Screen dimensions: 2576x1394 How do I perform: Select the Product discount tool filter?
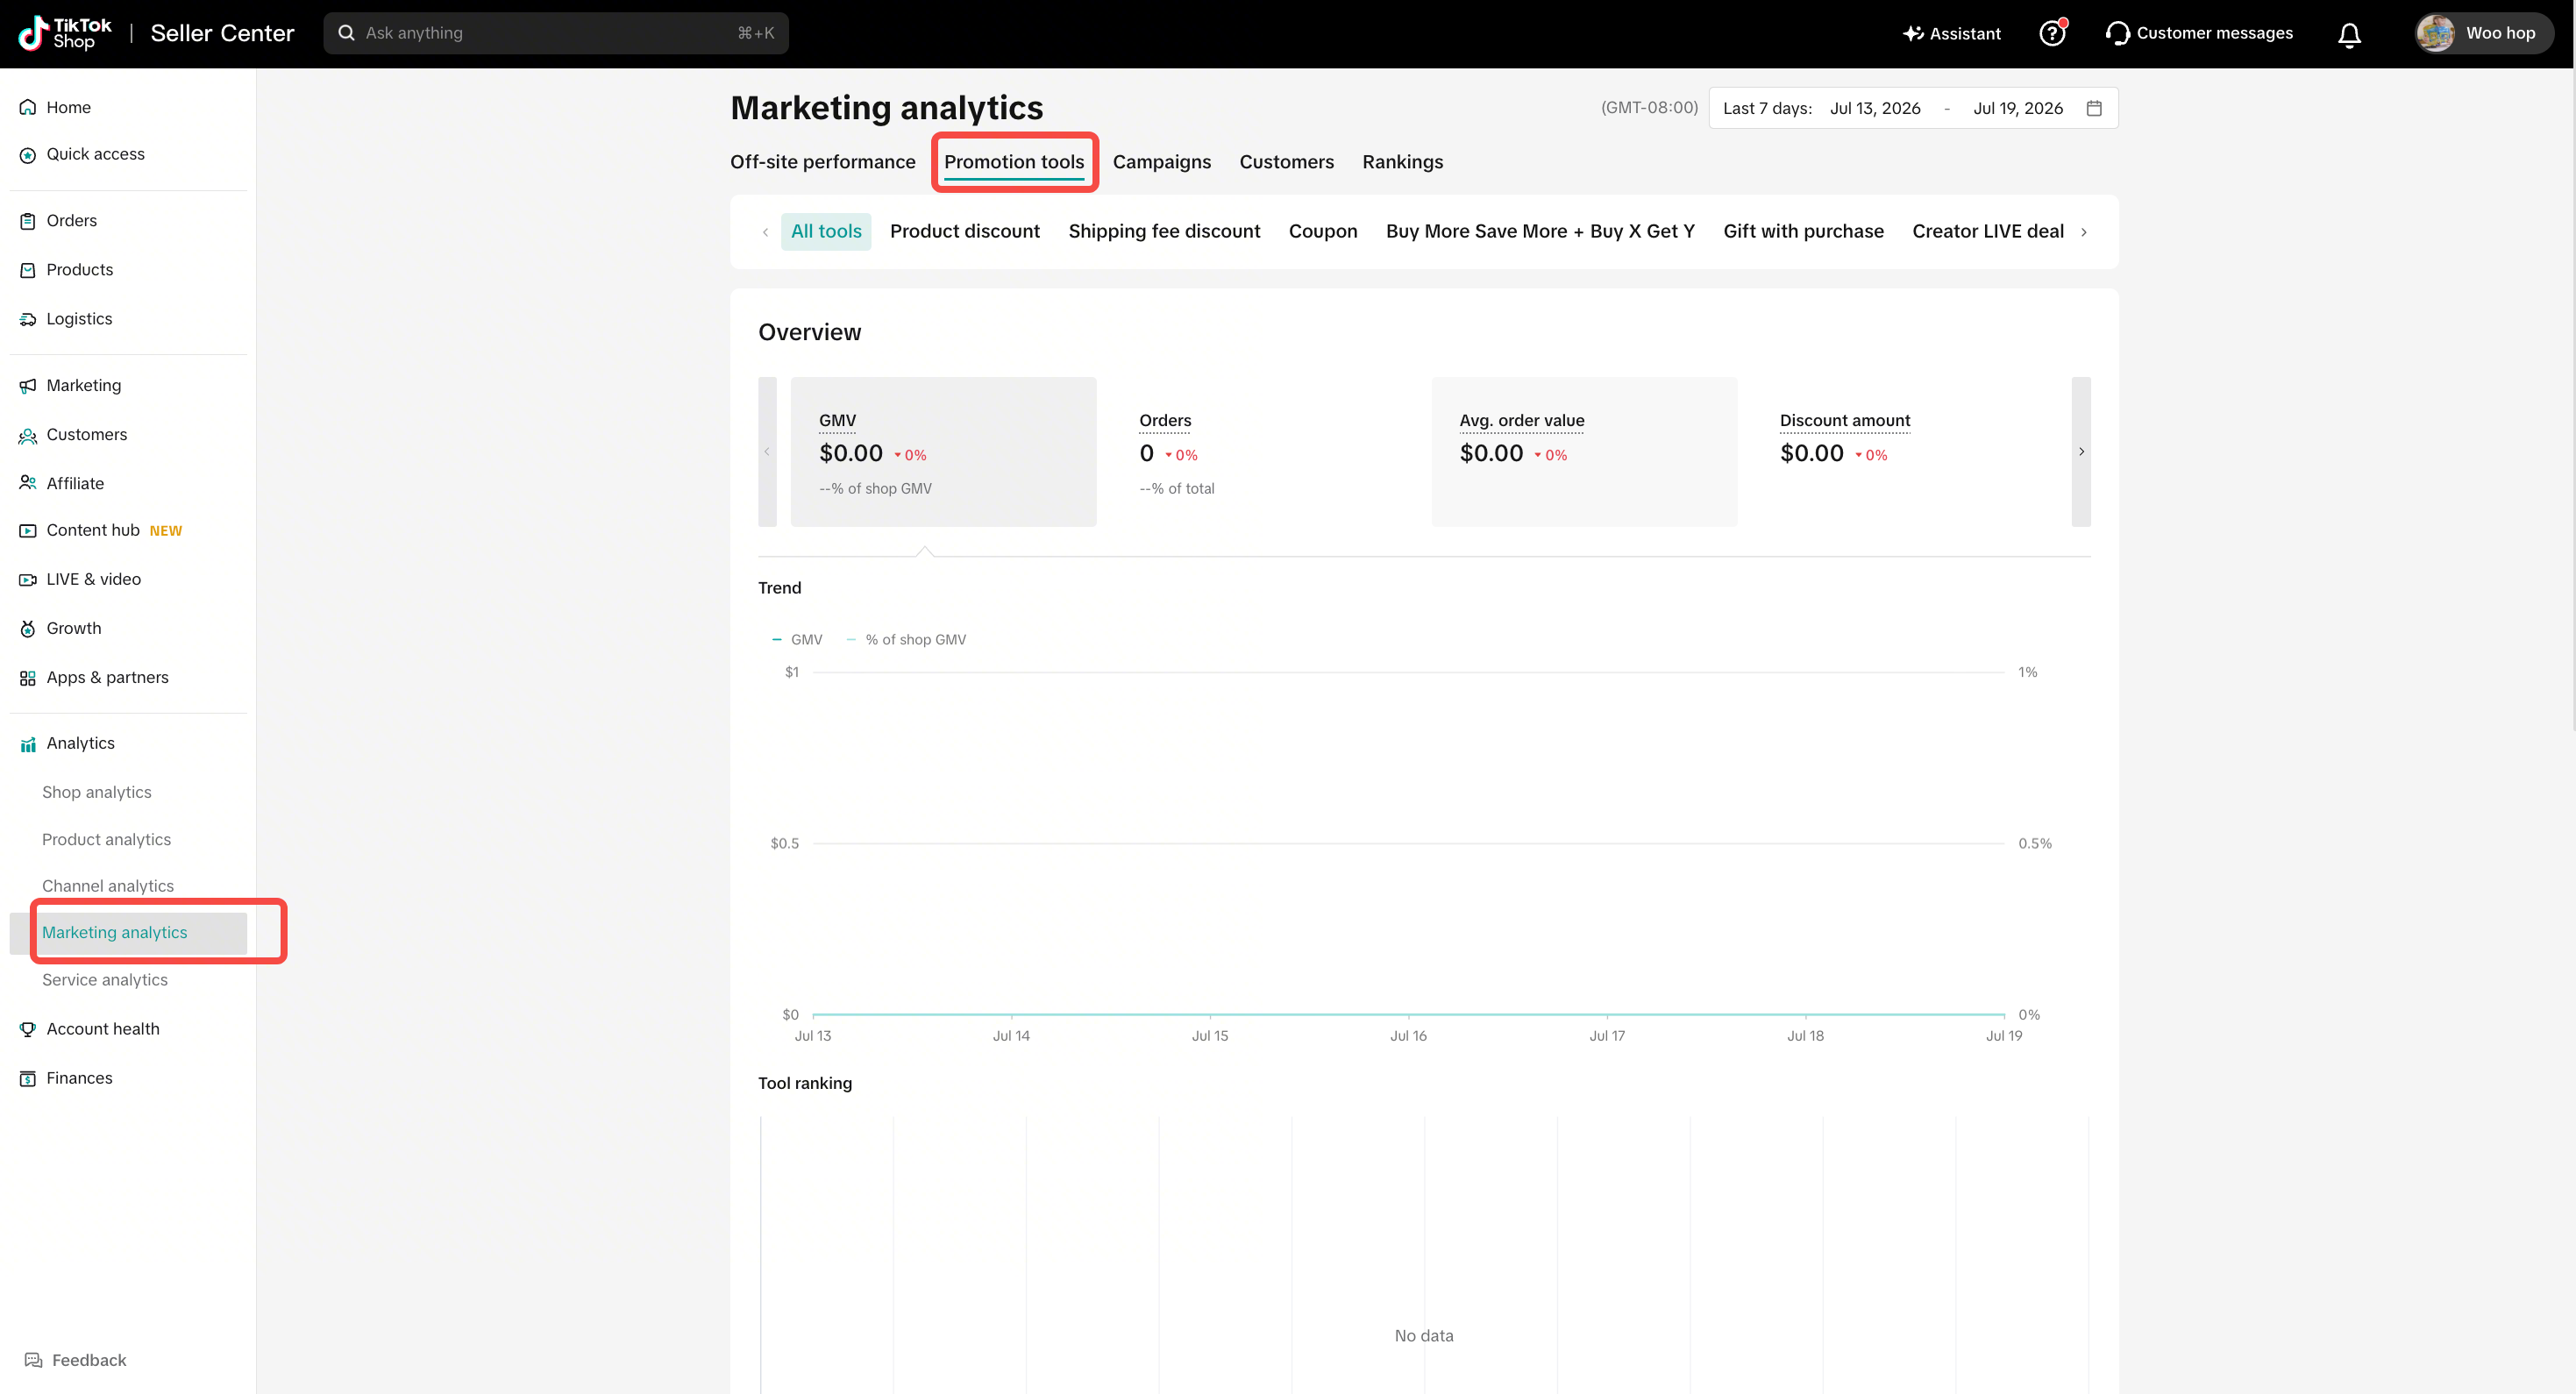tap(964, 231)
